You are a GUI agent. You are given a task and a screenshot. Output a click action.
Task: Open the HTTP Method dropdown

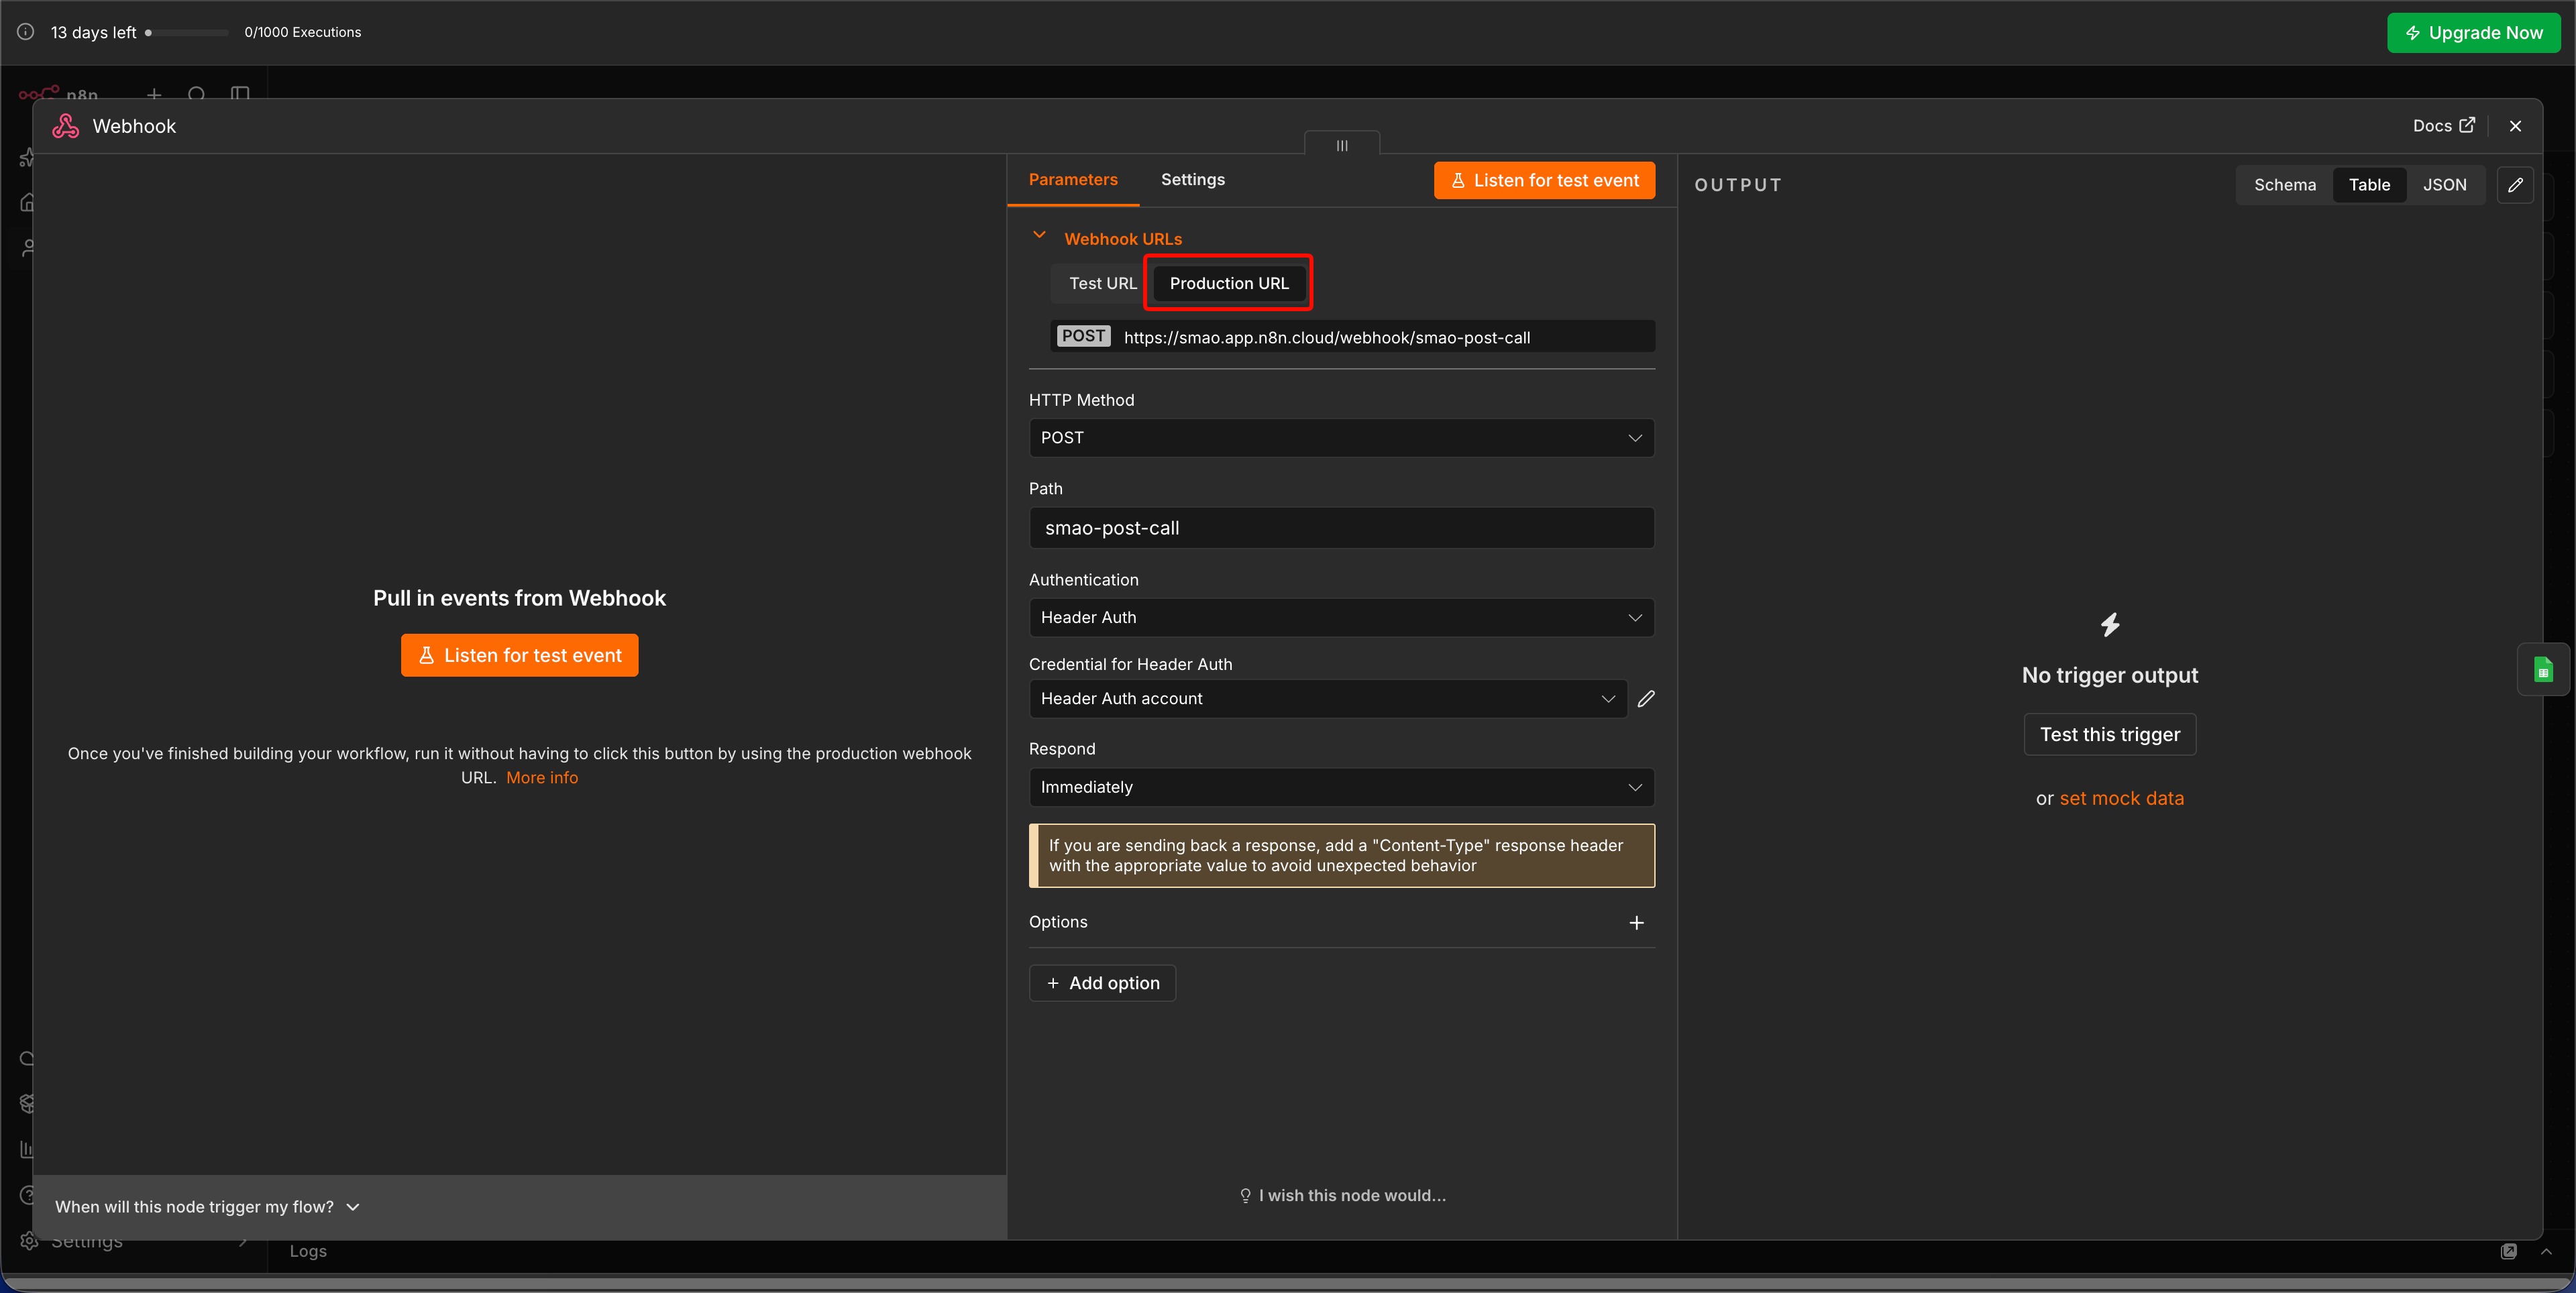click(x=1341, y=438)
